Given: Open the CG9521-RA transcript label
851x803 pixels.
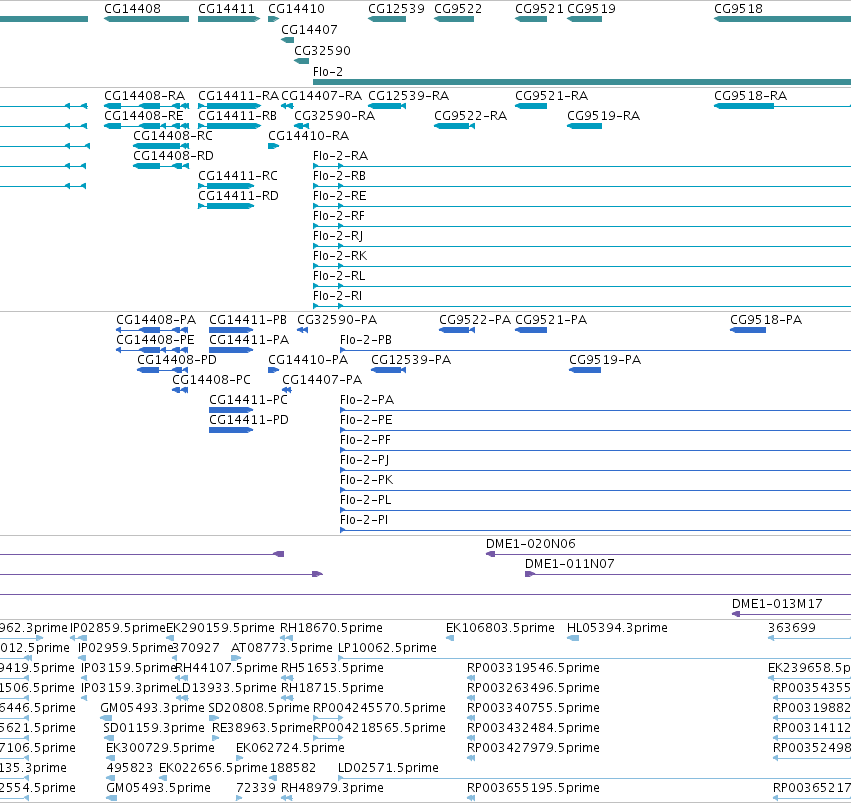Looking at the screenshot, I should click(x=551, y=96).
